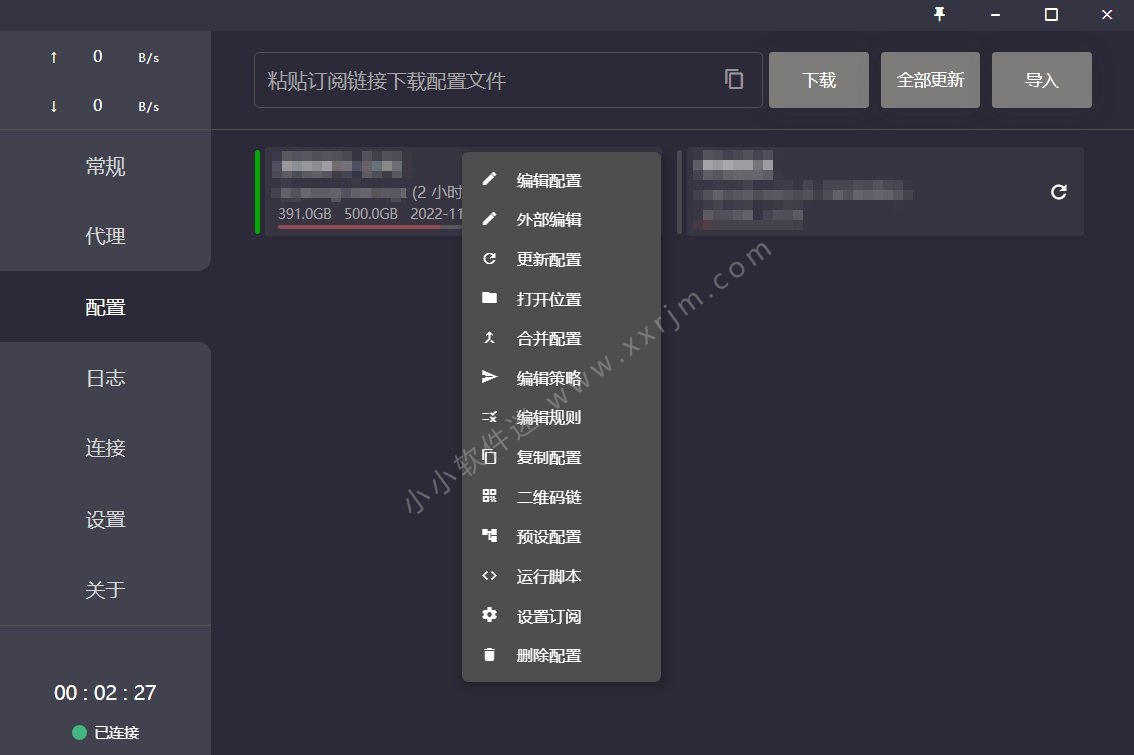Image resolution: width=1134 pixels, height=755 pixels.
Task: Click the gear icon beside 设置订阅
Action: pyautogui.click(x=490, y=615)
